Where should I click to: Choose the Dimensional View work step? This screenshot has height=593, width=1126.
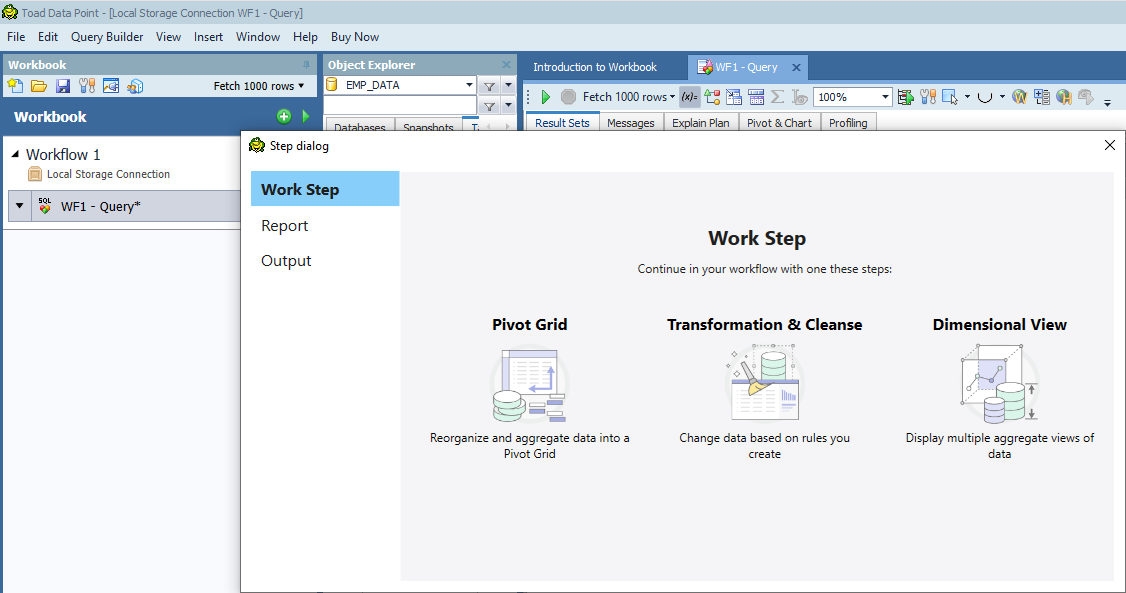tap(1000, 388)
